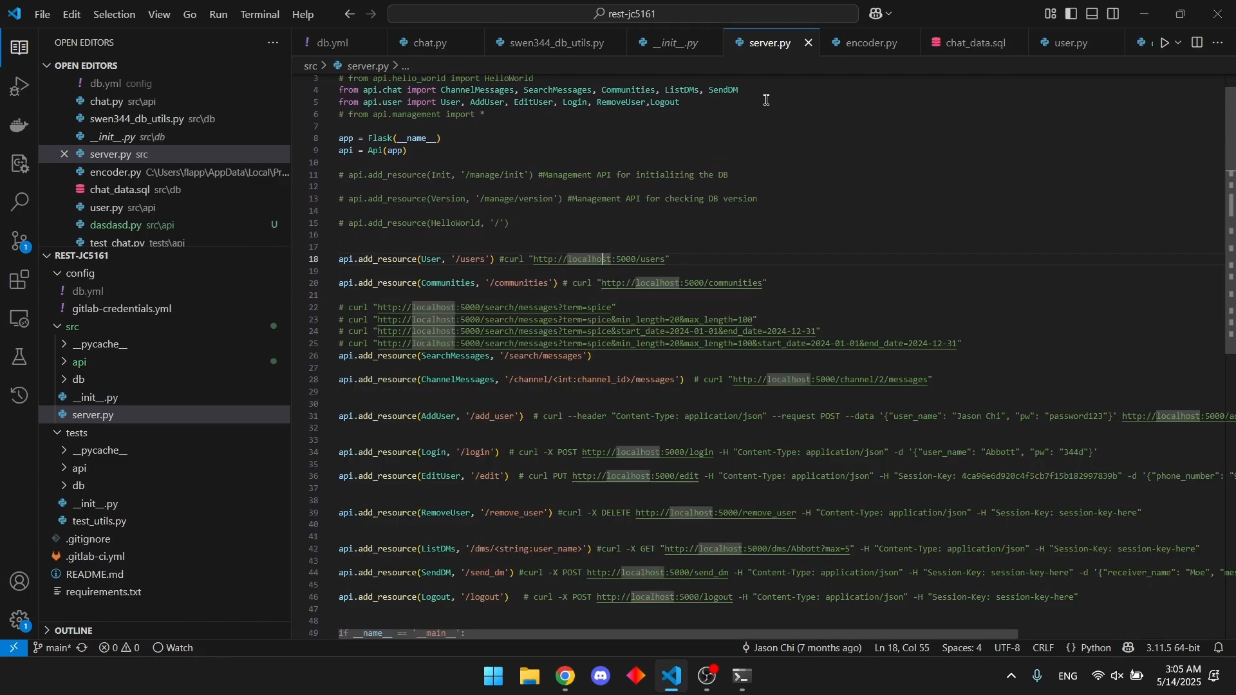The height and width of the screenshot is (695, 1236).
Task: Split the editor to the right
Action: point(1197,43)
